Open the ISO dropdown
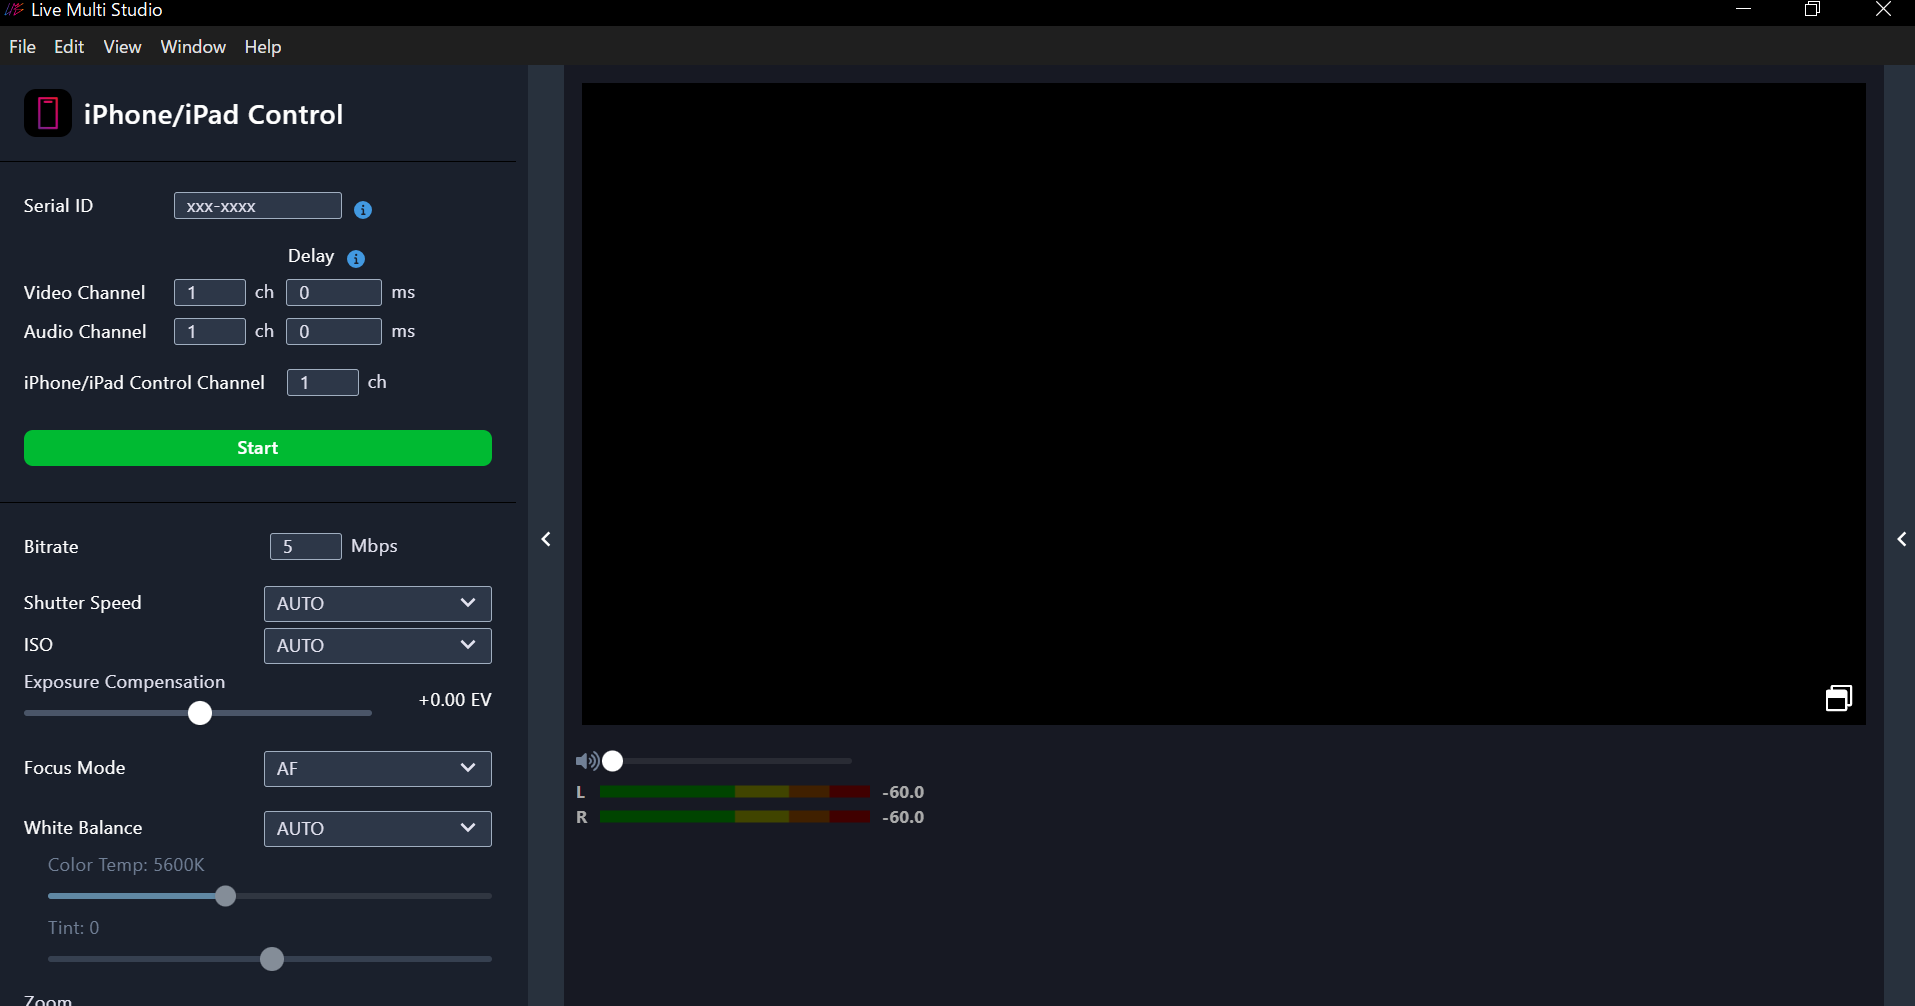This screenshot has width=1915, height=1006. pos(378,646)
